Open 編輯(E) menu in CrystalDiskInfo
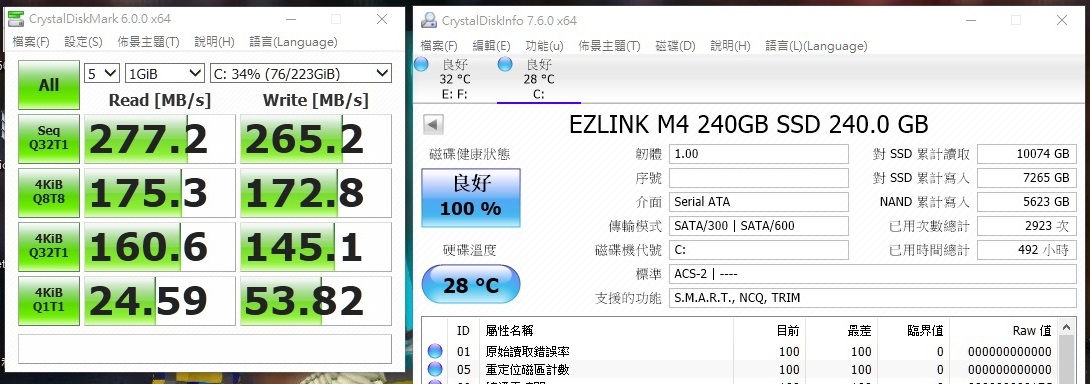Screen dimensions: 1090x384 [491, 46]
